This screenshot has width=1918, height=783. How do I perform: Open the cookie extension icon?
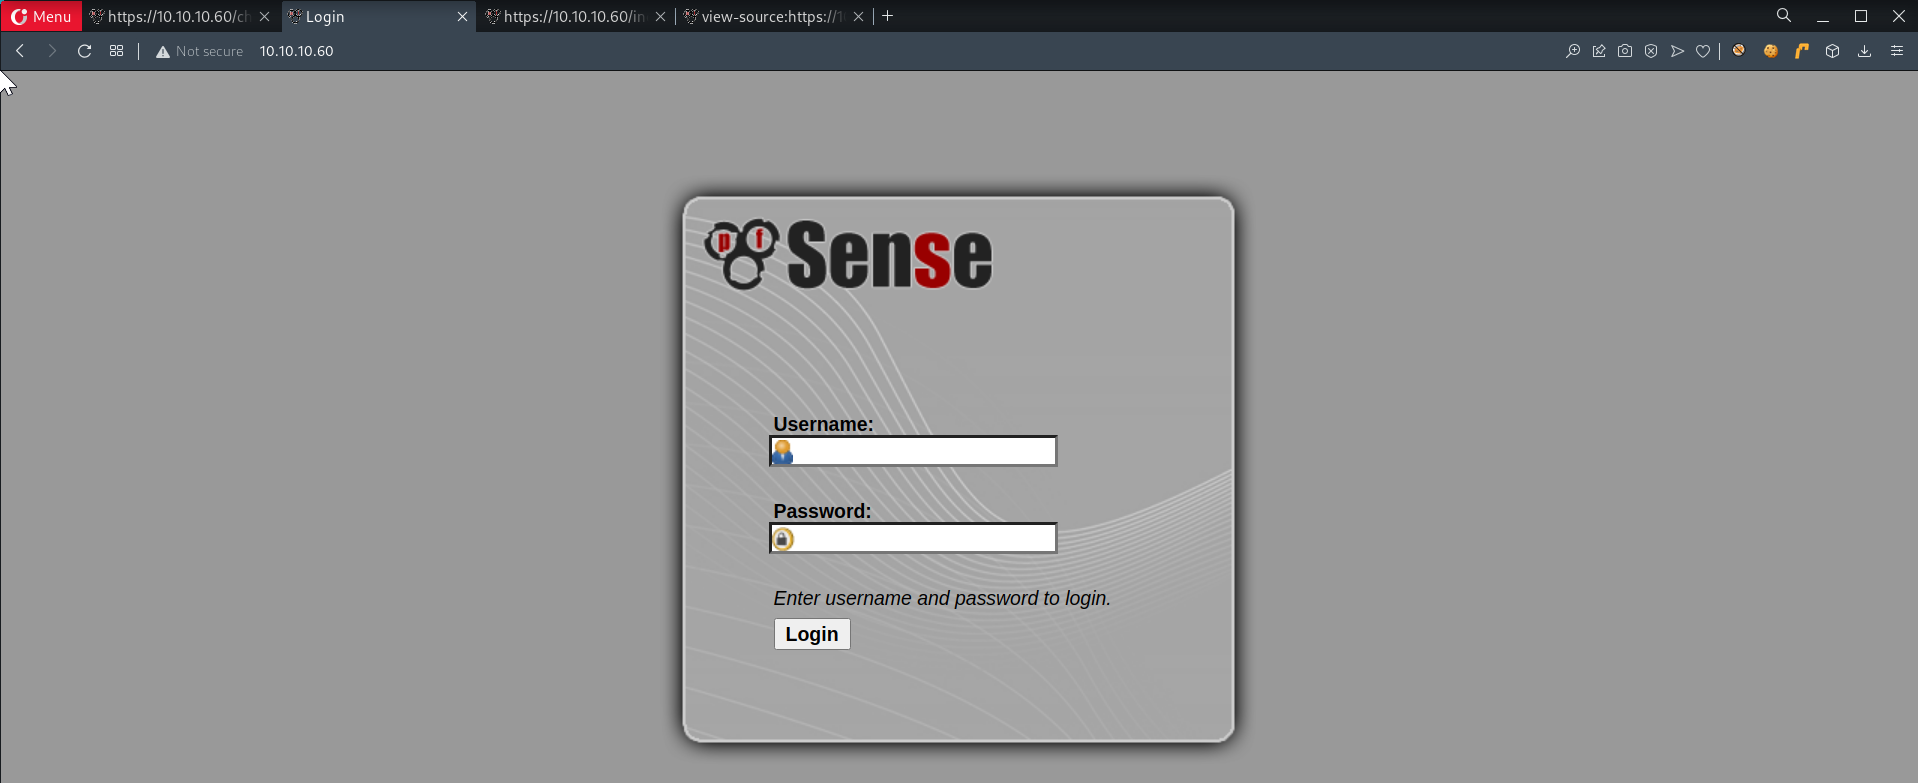click(x=1771, y=51)
